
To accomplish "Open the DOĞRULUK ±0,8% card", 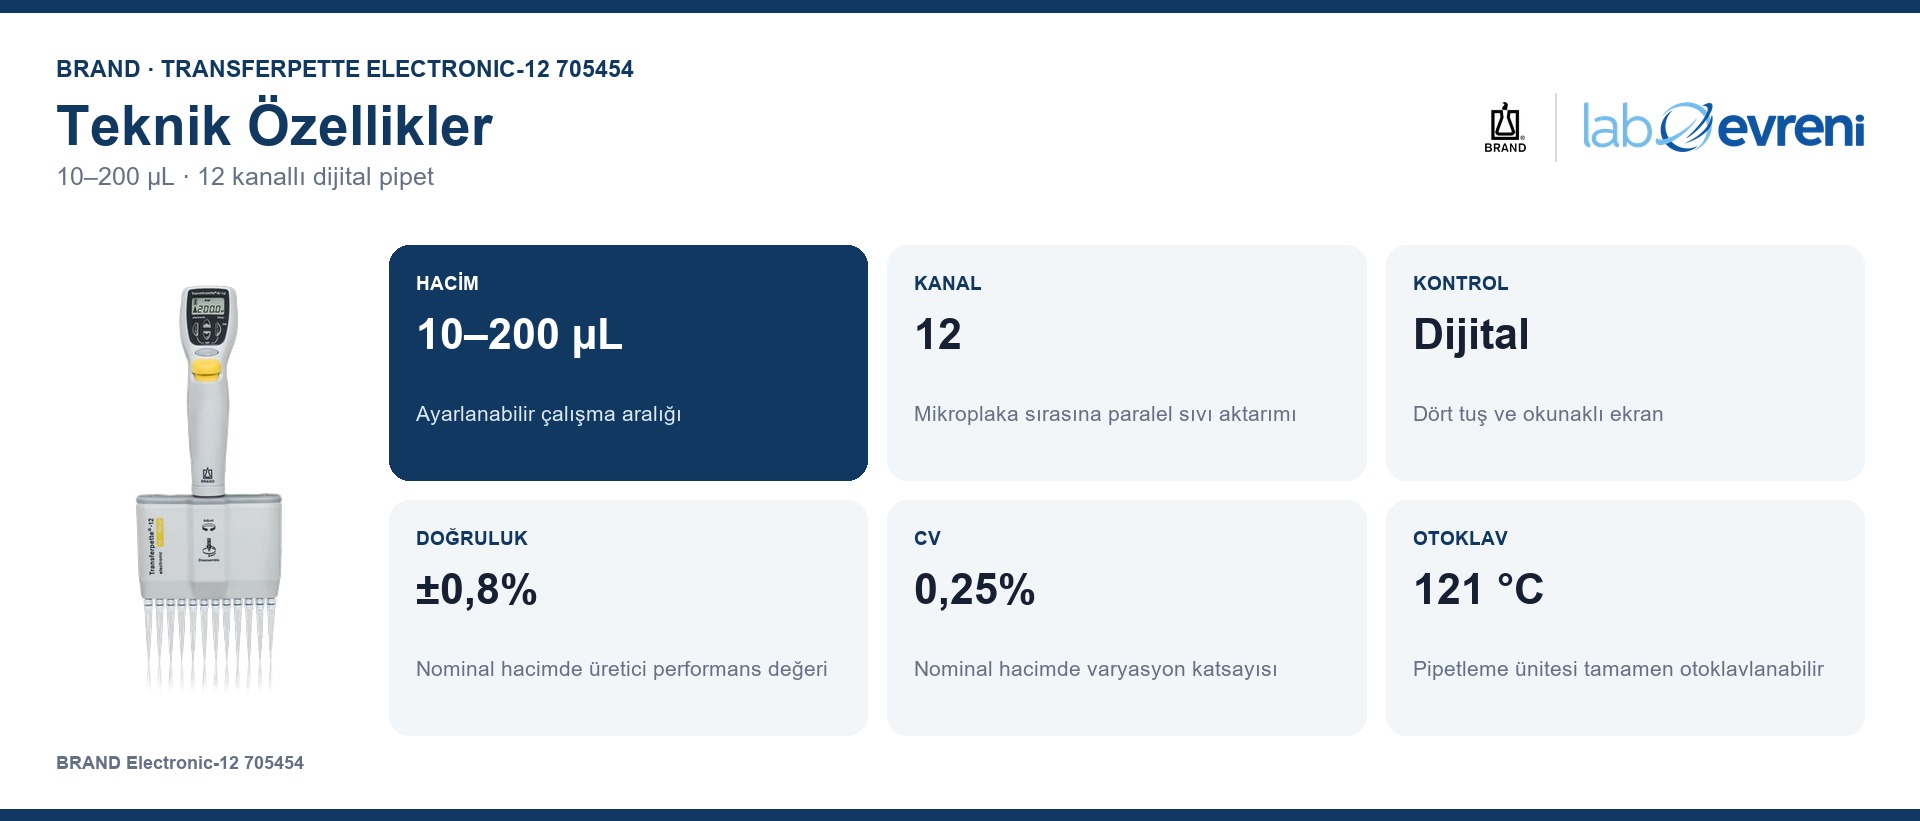I will [628, 618].
